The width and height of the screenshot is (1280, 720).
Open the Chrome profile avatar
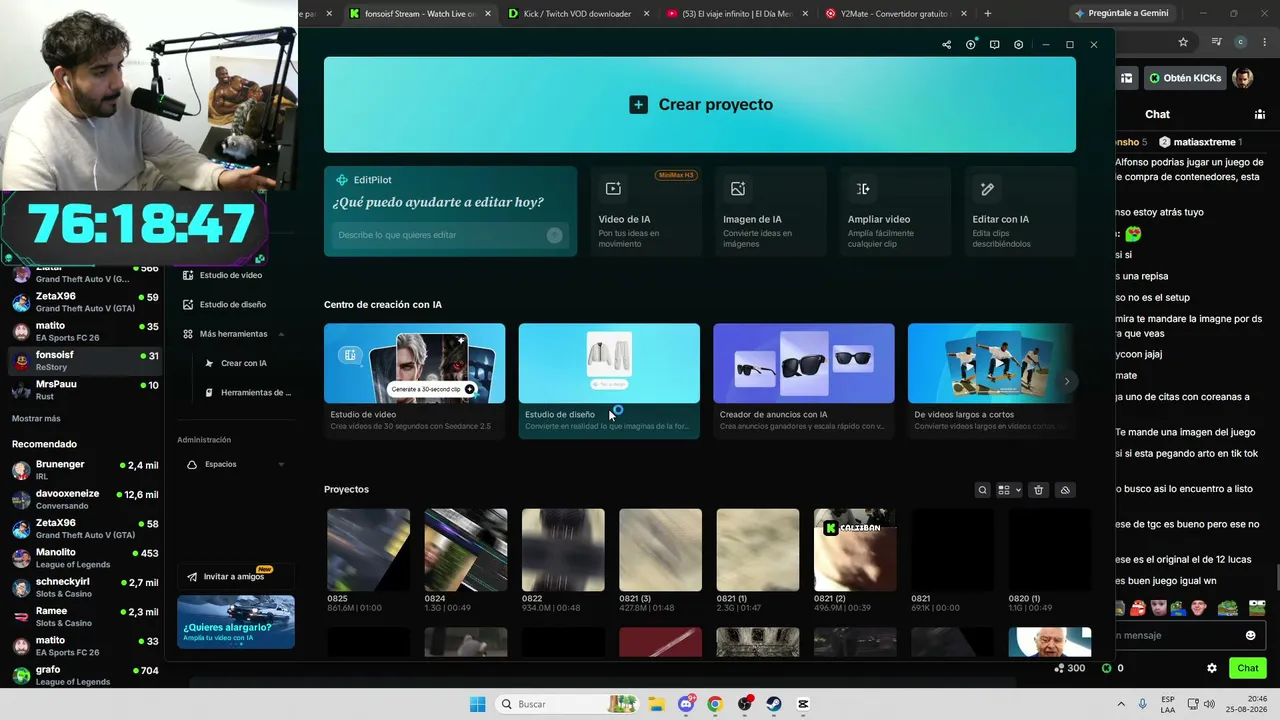(x=1241, y=42)
